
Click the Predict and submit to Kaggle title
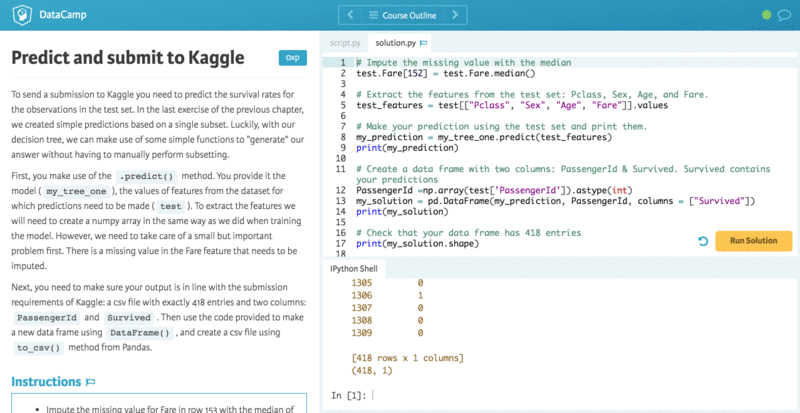click(x=128, y=58)
